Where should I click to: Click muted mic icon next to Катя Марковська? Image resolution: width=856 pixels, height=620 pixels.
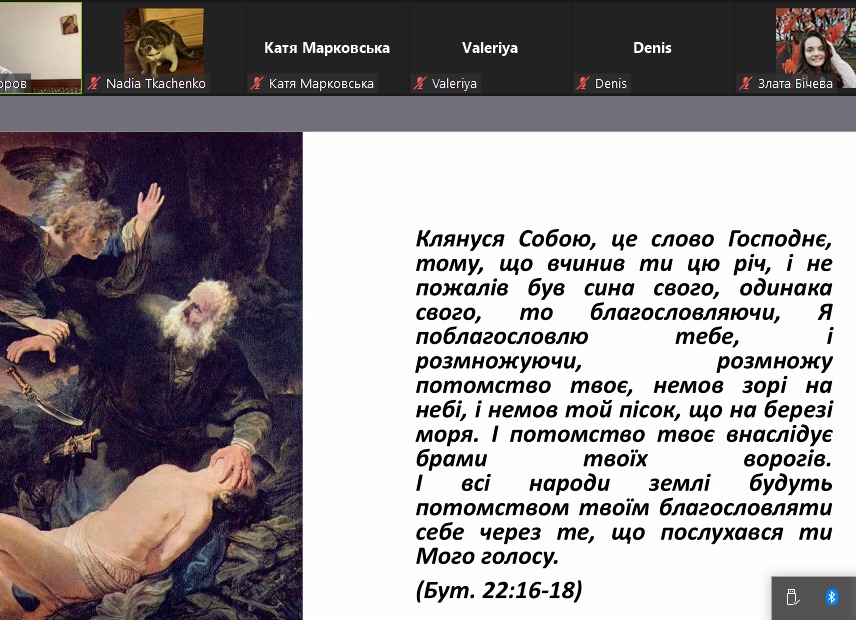pos(257,84)
